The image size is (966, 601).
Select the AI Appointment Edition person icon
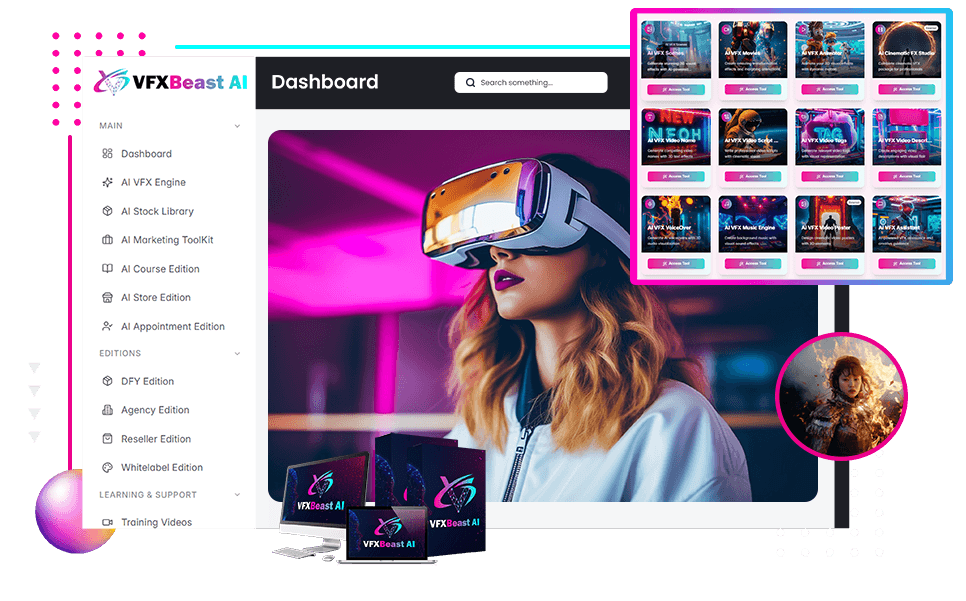[108, 326]
